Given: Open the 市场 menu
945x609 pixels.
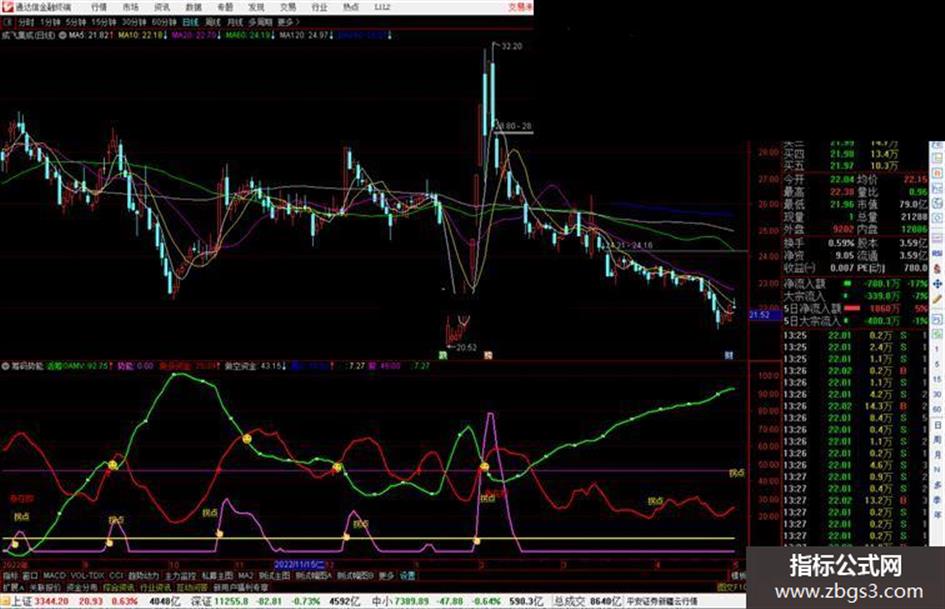Looking at the screenshot, I should [130, 7].
